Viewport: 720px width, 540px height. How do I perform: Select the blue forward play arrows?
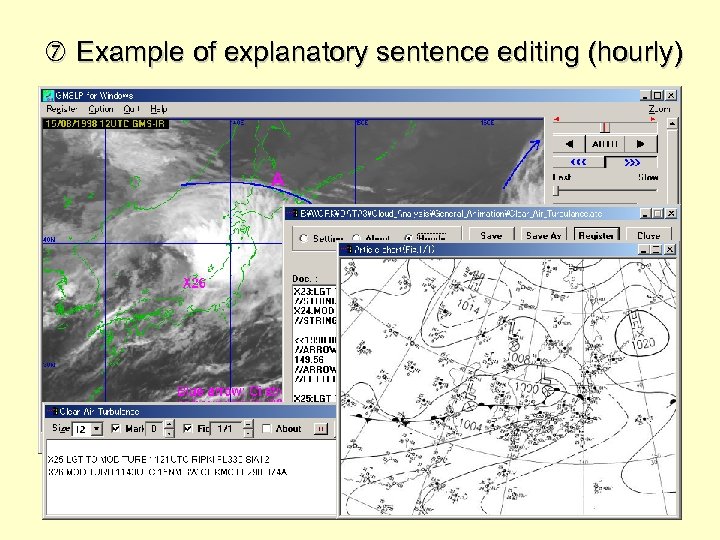pyautogui.click(x=632, y=162)
